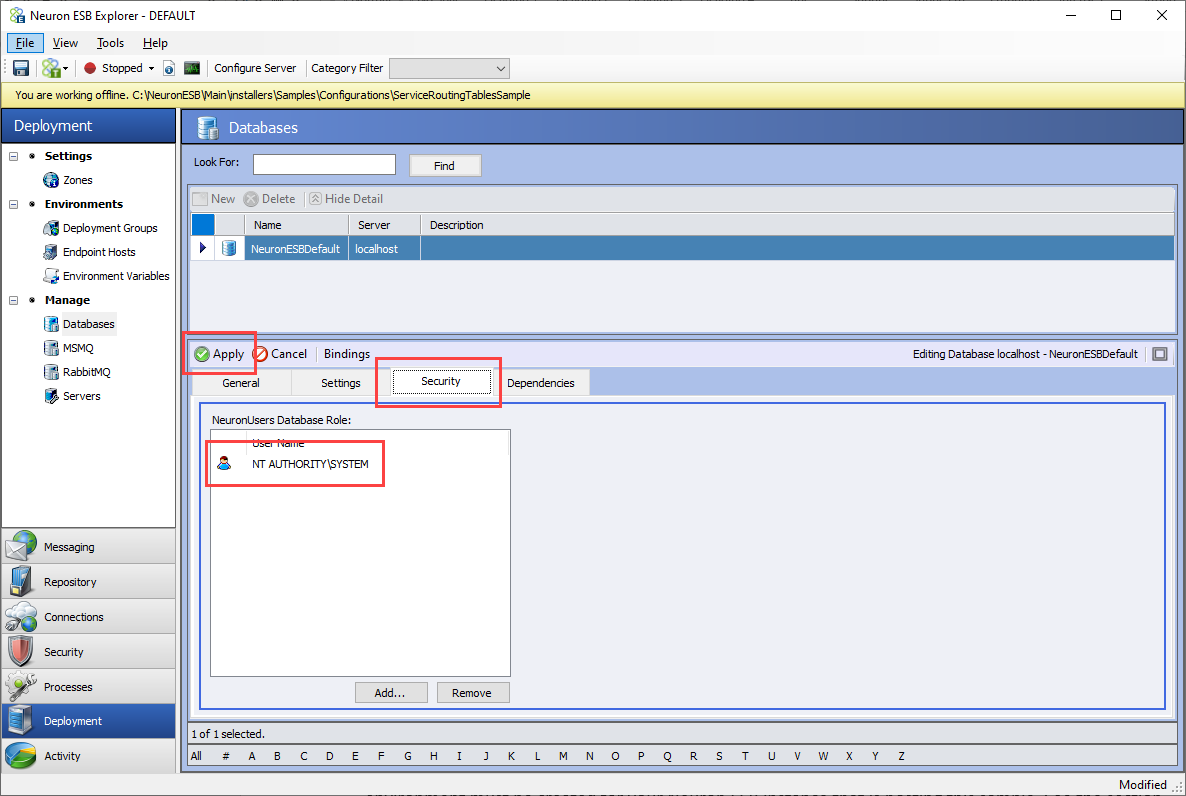Screen dimensions: 1186x796
Task: Click the Save icon in the toolbar
Action: (20, 68)
